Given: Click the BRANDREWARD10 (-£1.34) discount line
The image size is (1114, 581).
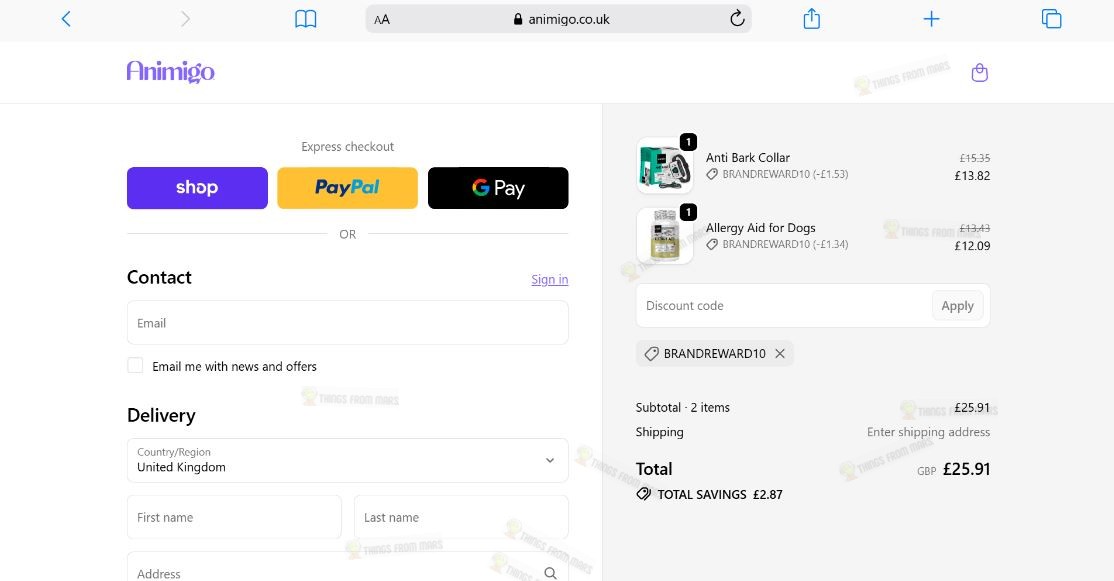Looking at the screenshot, I should coord(777,244).
